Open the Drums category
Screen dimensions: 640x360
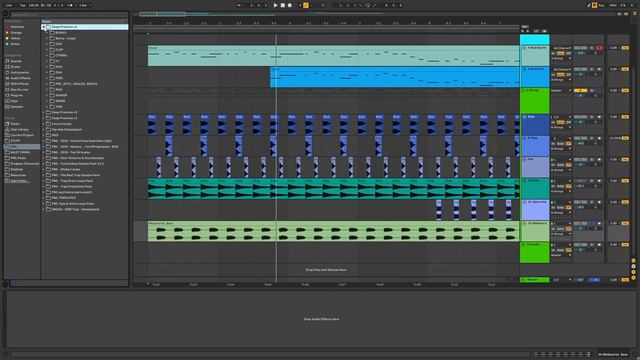click(x=16, y=67)
